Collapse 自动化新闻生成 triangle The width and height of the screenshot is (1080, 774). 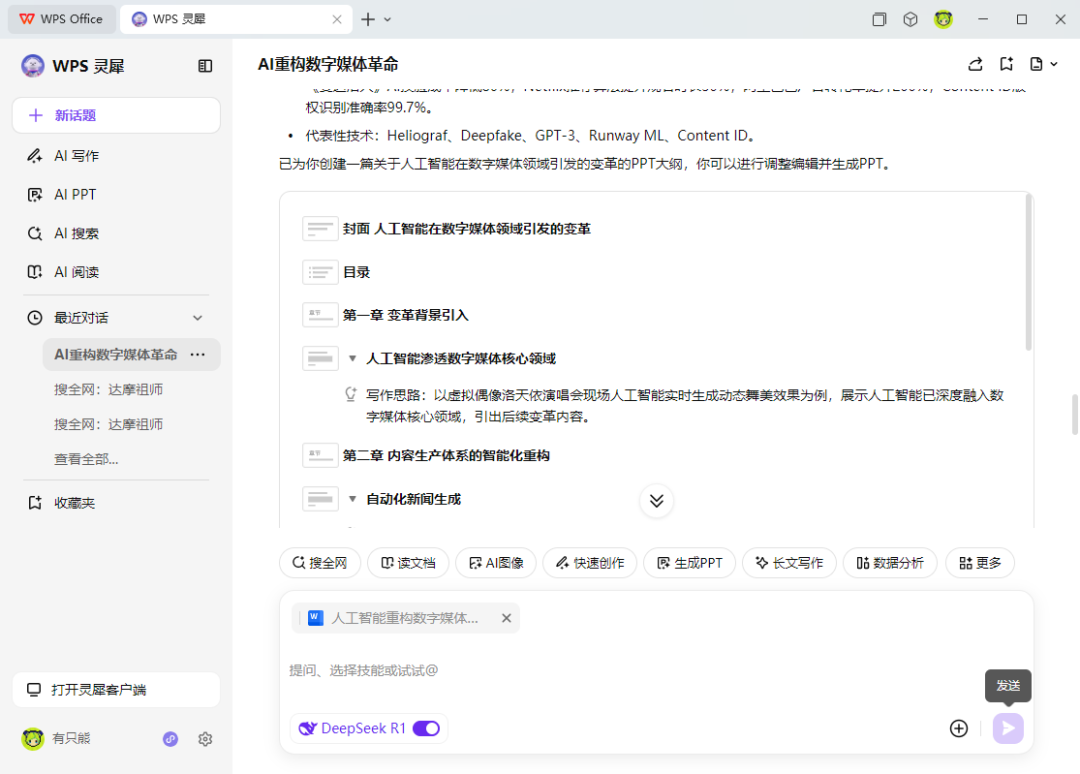(x=352, y=499)
